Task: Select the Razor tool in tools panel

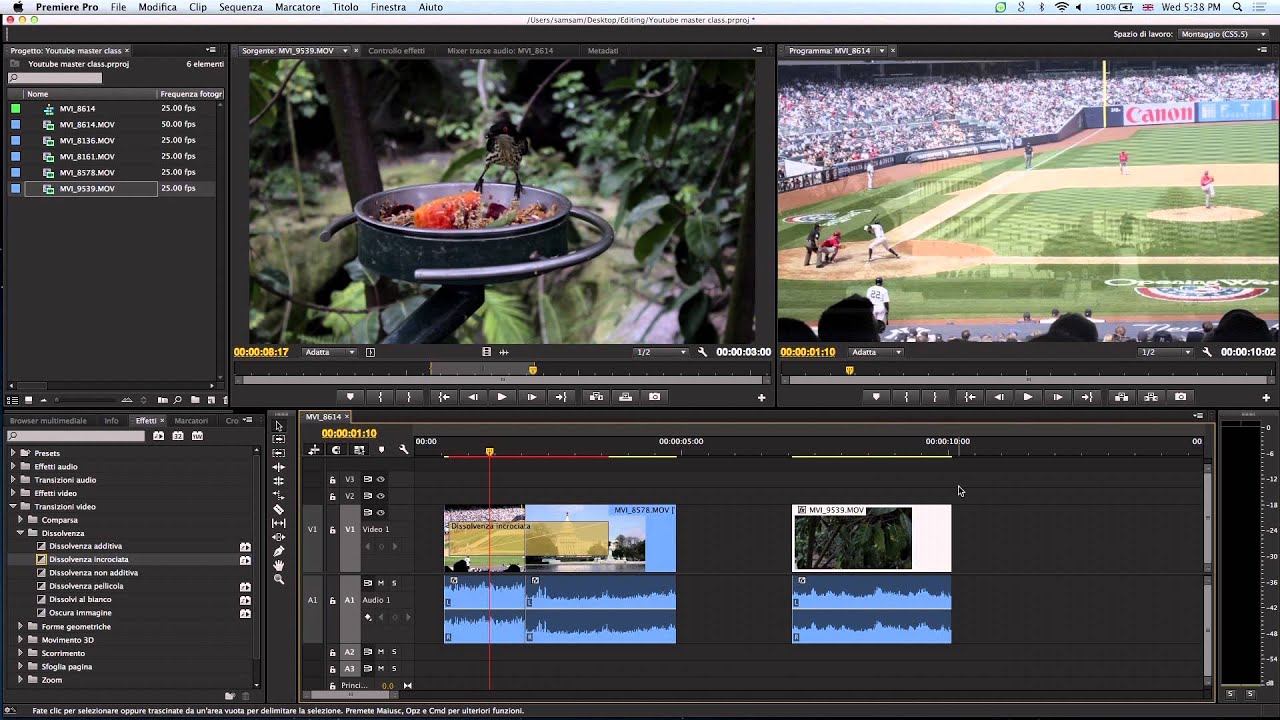Action: (279, 509)
